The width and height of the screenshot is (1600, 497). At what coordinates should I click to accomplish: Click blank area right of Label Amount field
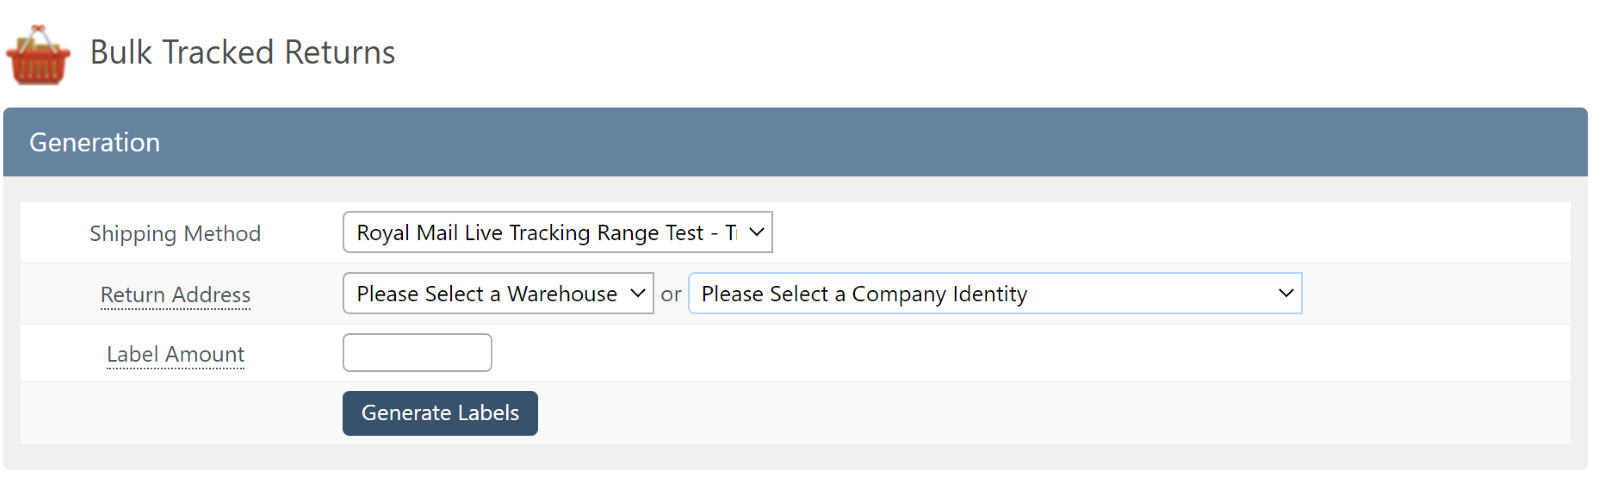(1000, 353)
